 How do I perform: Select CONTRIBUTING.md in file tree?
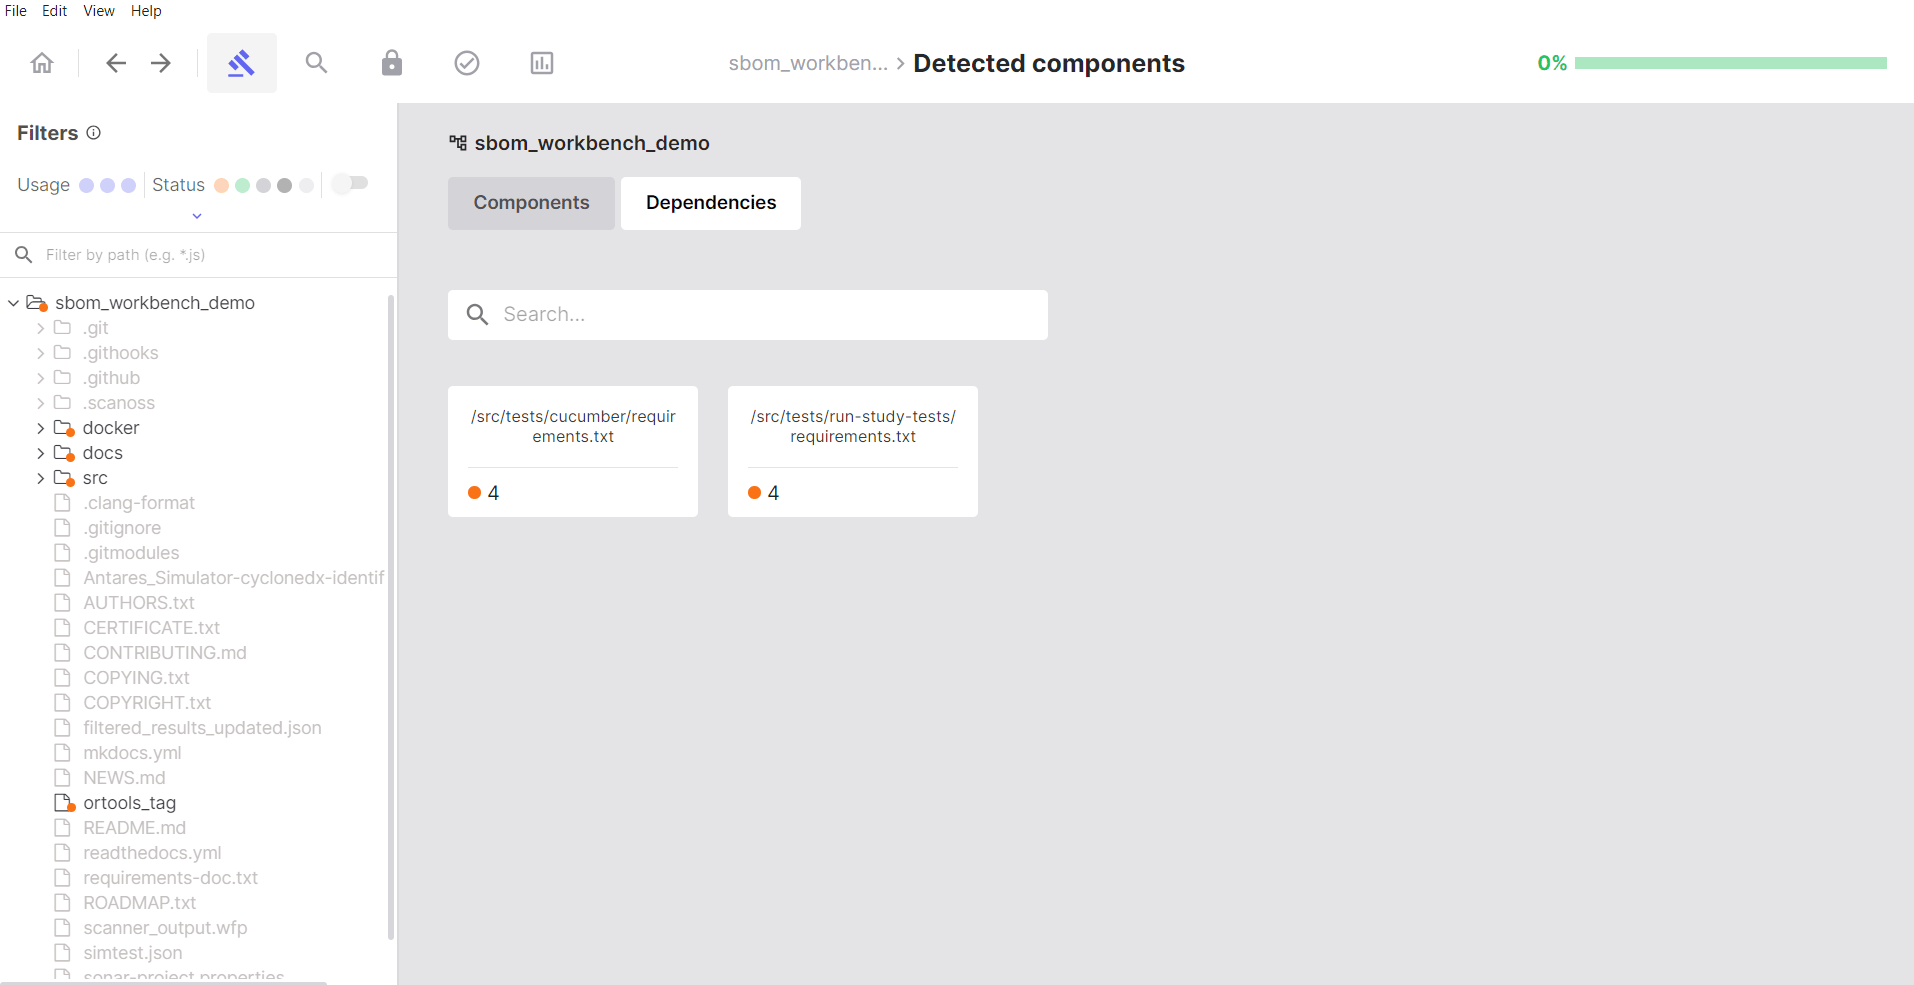pos(165,653)
